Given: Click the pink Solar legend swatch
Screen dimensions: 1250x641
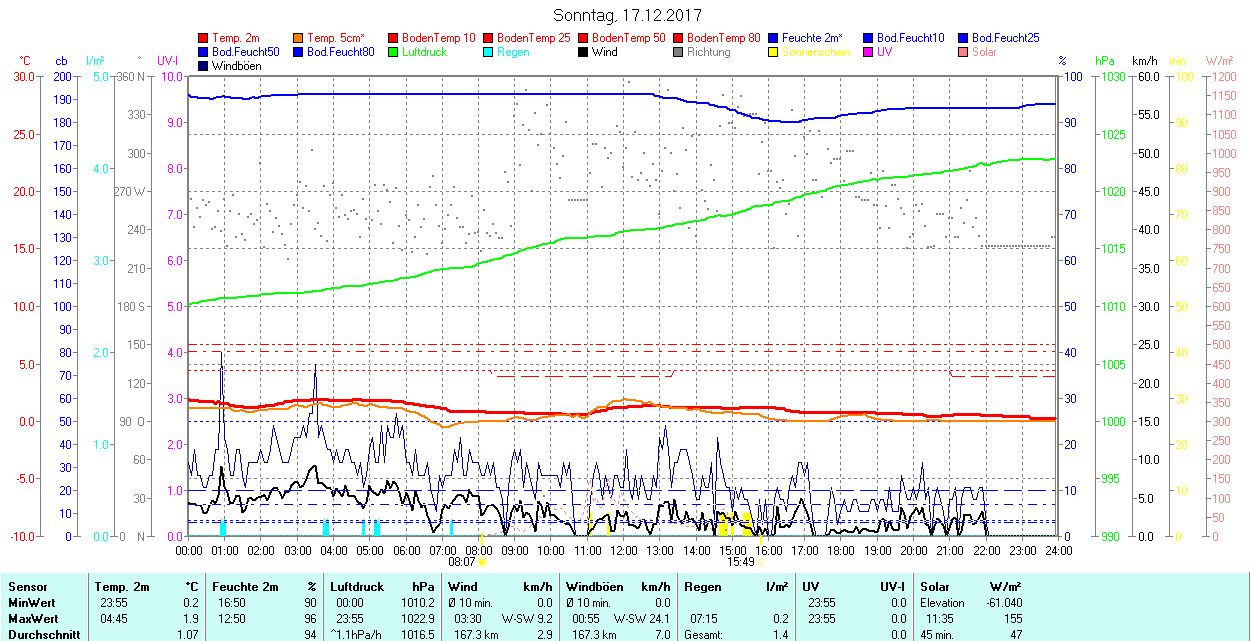Looking at the screenshot, I should [963, 52].
